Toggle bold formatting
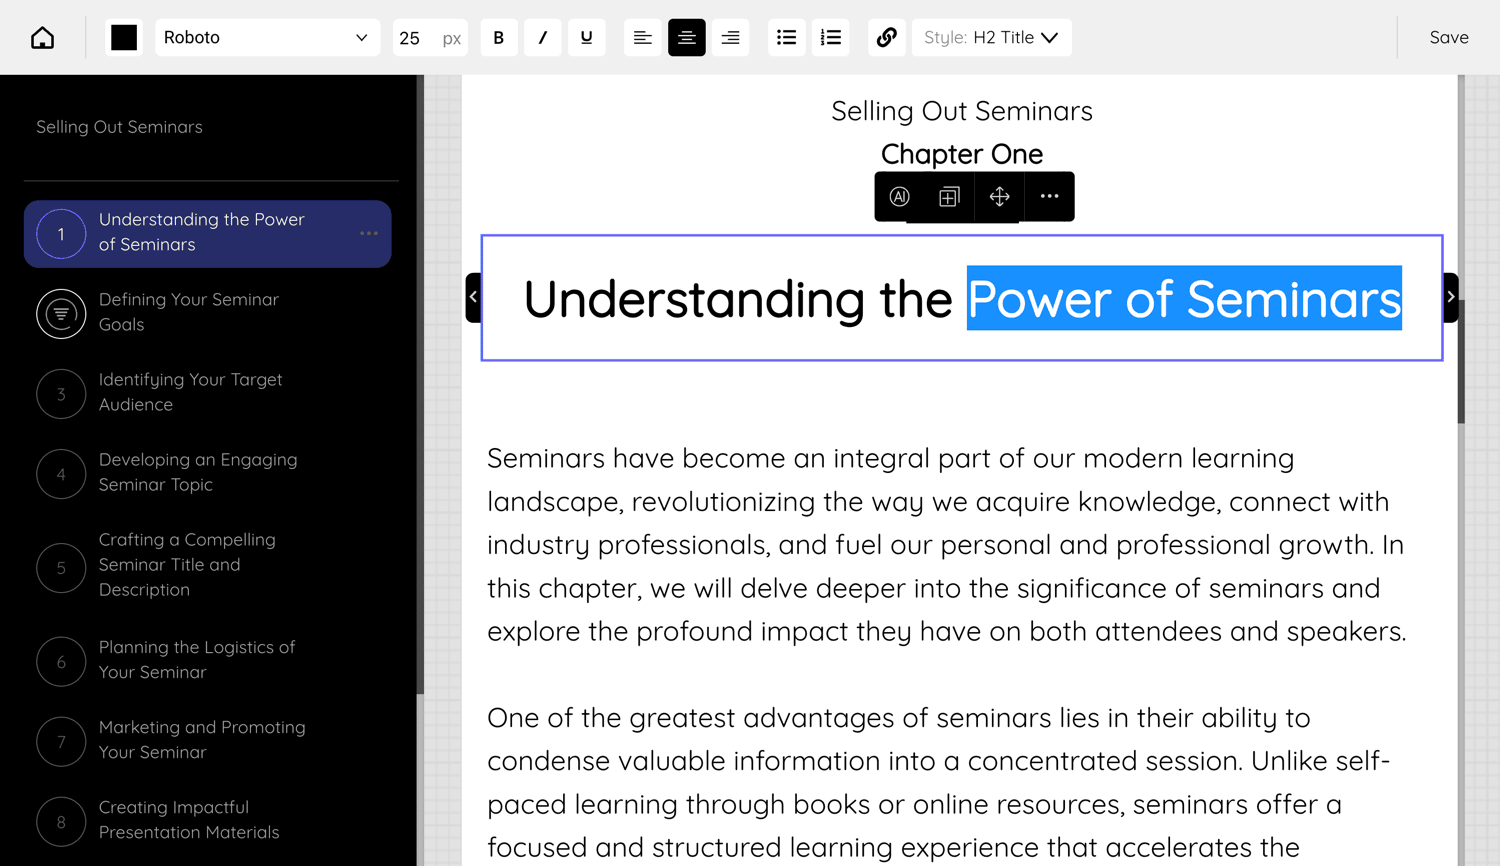The width and height of the screenshot is (1500, 866). (x=499, y=38)
